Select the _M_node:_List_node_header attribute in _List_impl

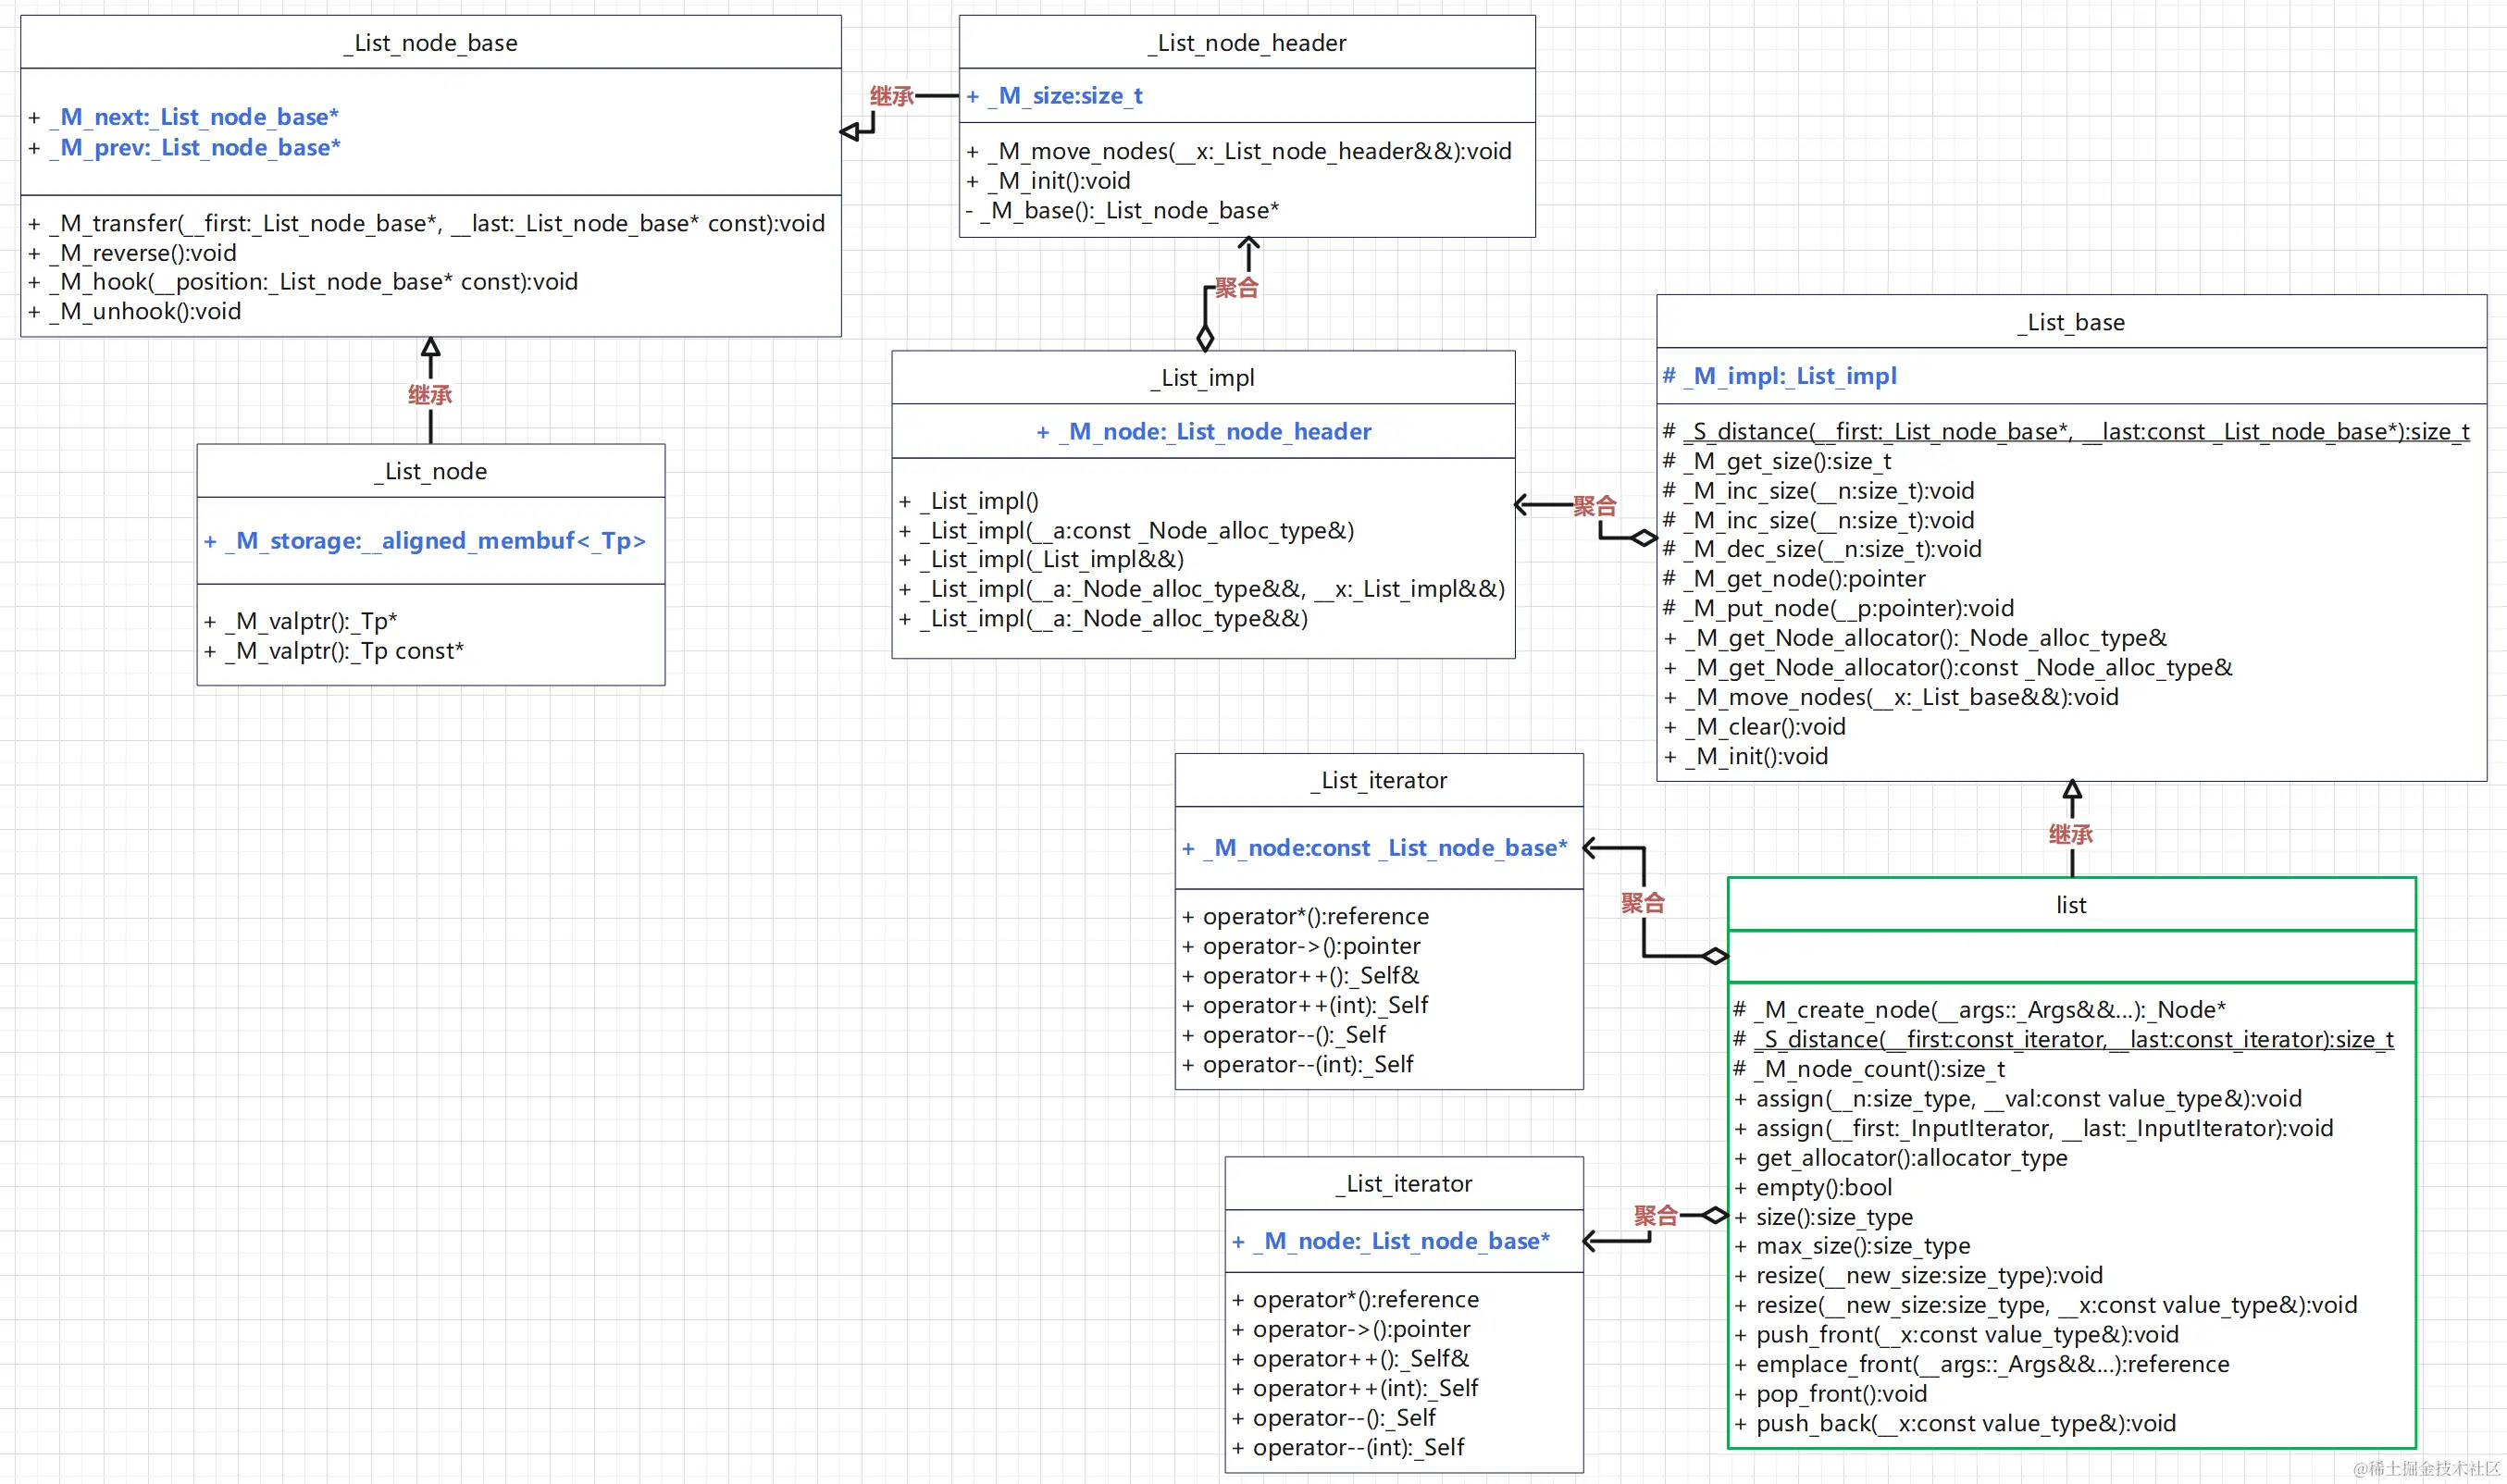pyautogui.click(x=1203, y=432)
